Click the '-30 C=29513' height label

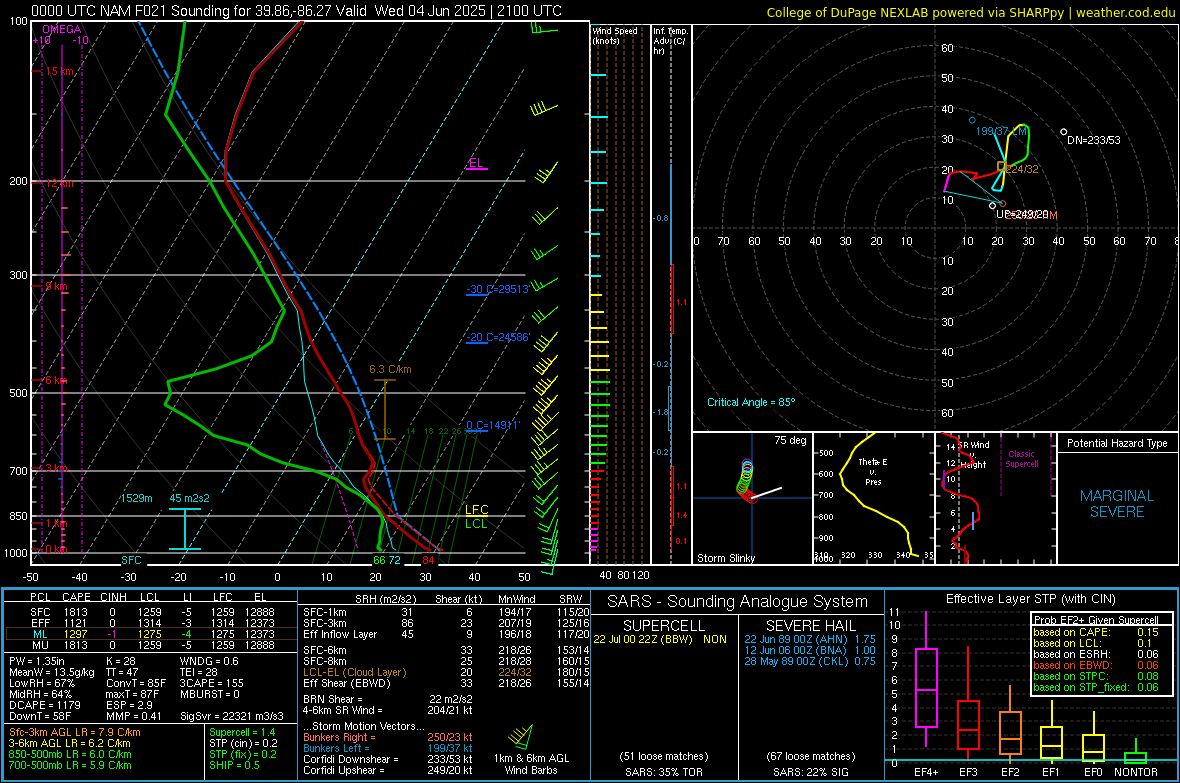click(497, 289)
